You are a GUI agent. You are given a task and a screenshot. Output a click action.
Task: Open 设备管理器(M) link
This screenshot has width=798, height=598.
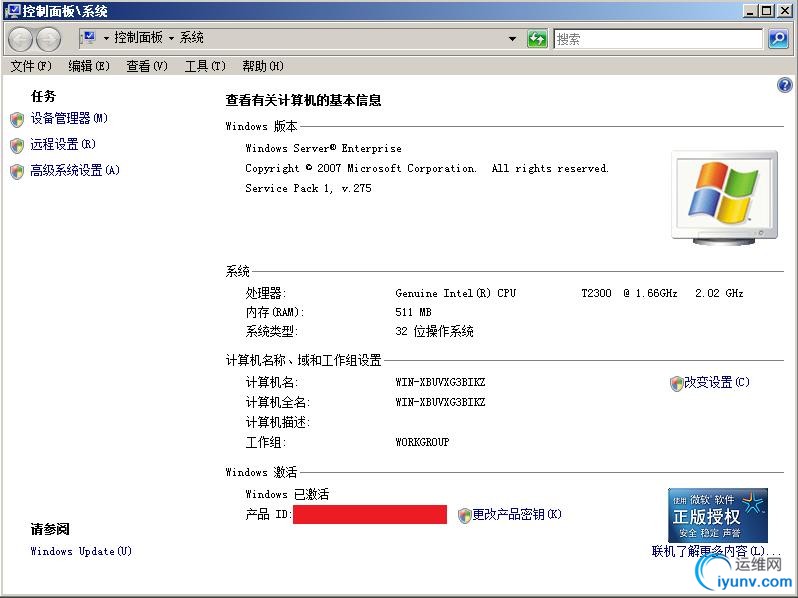[69, 119]
